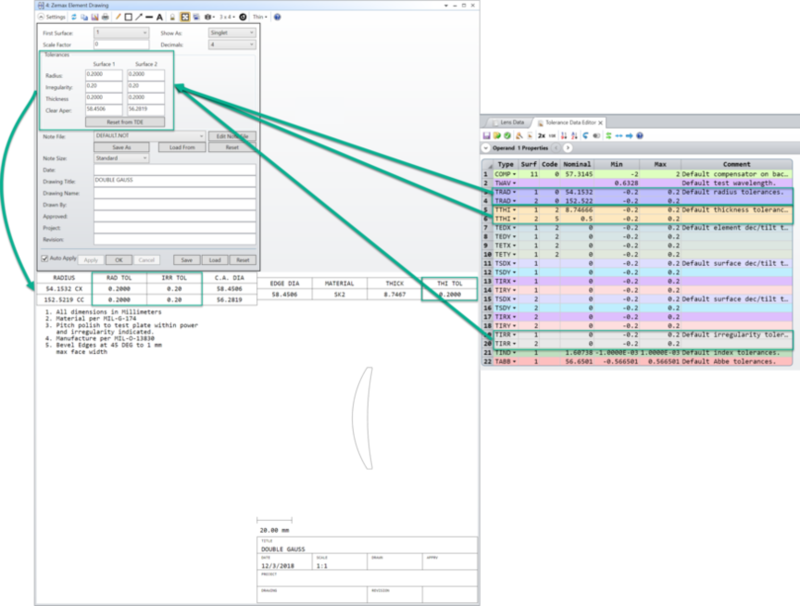800x606 pixels.
Task: Open help icon in drawing toolbar
Action: pyautogui.click(x=277, y=17)
